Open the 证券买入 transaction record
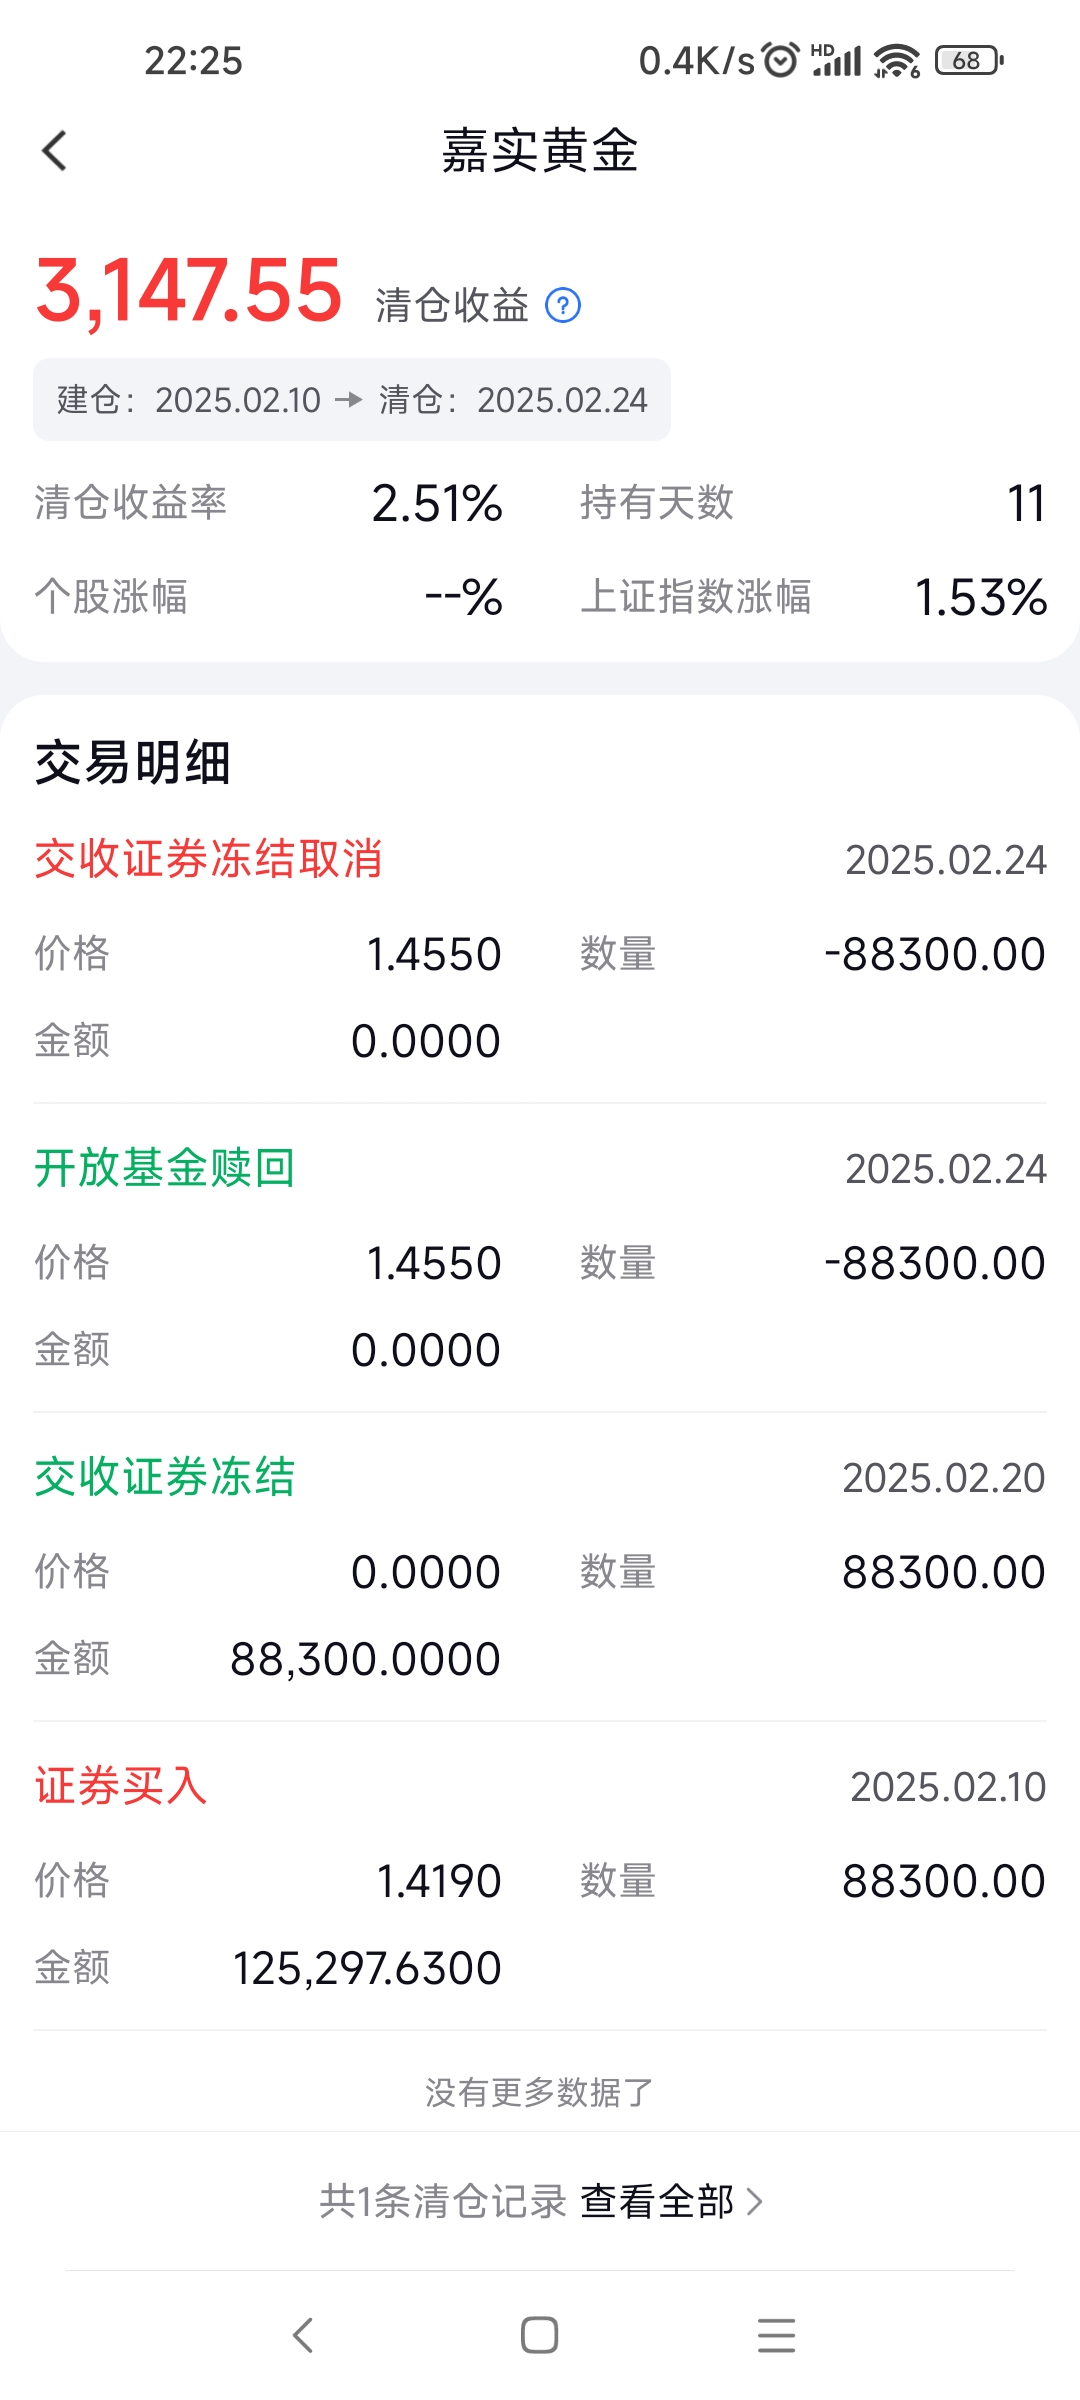The width and height of the screenshot is (1080, 2400). [x=540, y=1877]
